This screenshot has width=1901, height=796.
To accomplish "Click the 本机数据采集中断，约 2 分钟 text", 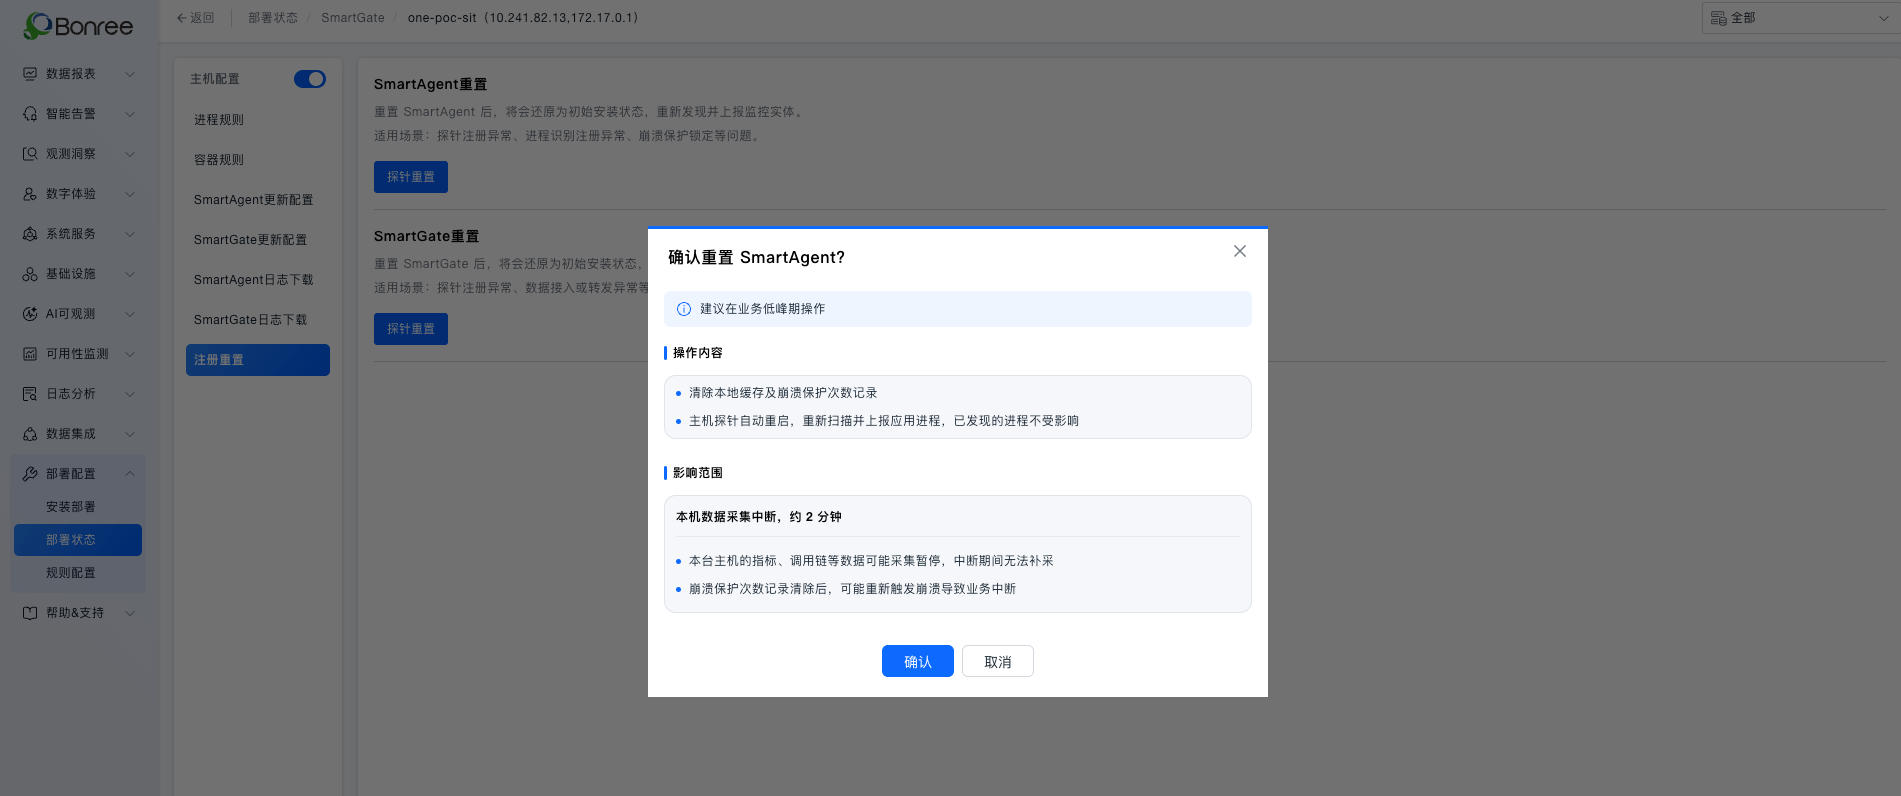I will pyautogui.click(x=759, y=517).
